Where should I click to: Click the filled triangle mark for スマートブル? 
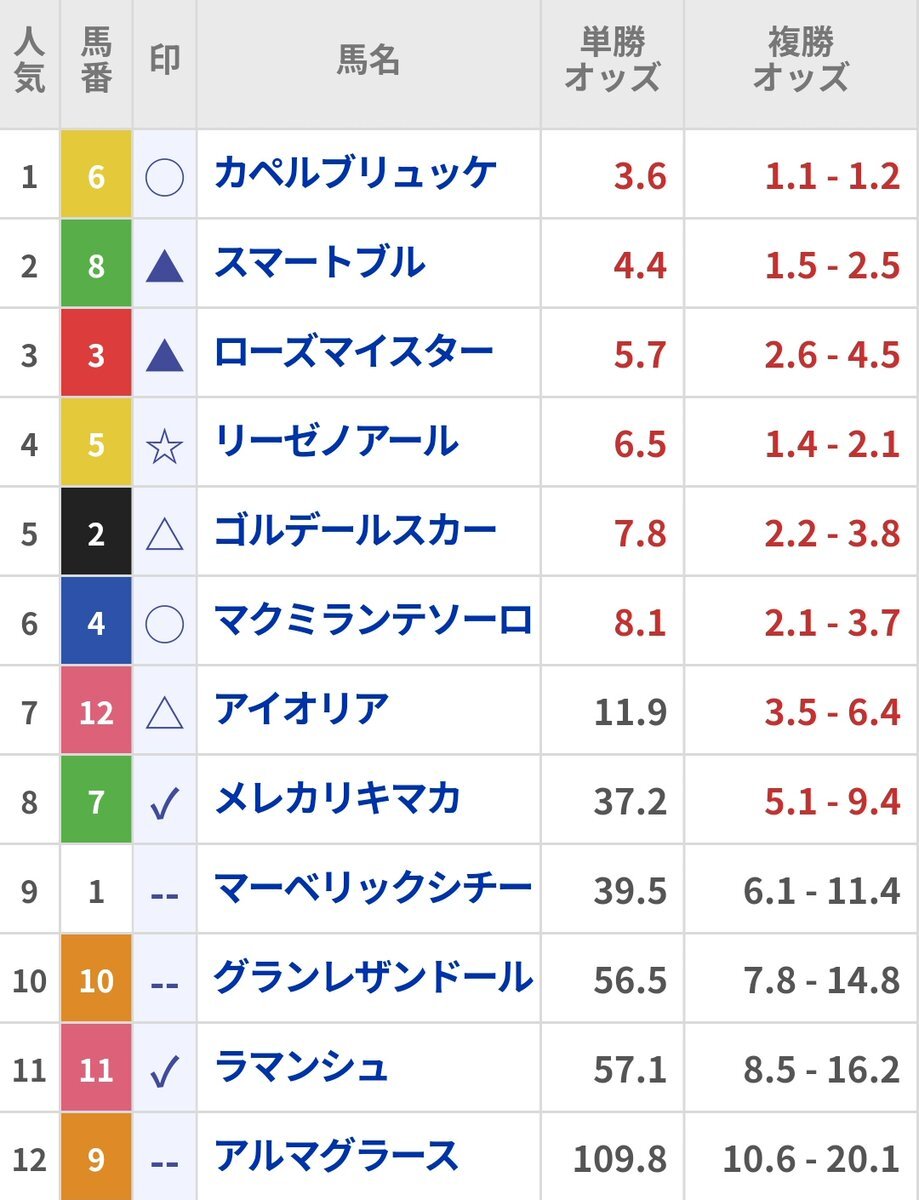tap(164, 266)
